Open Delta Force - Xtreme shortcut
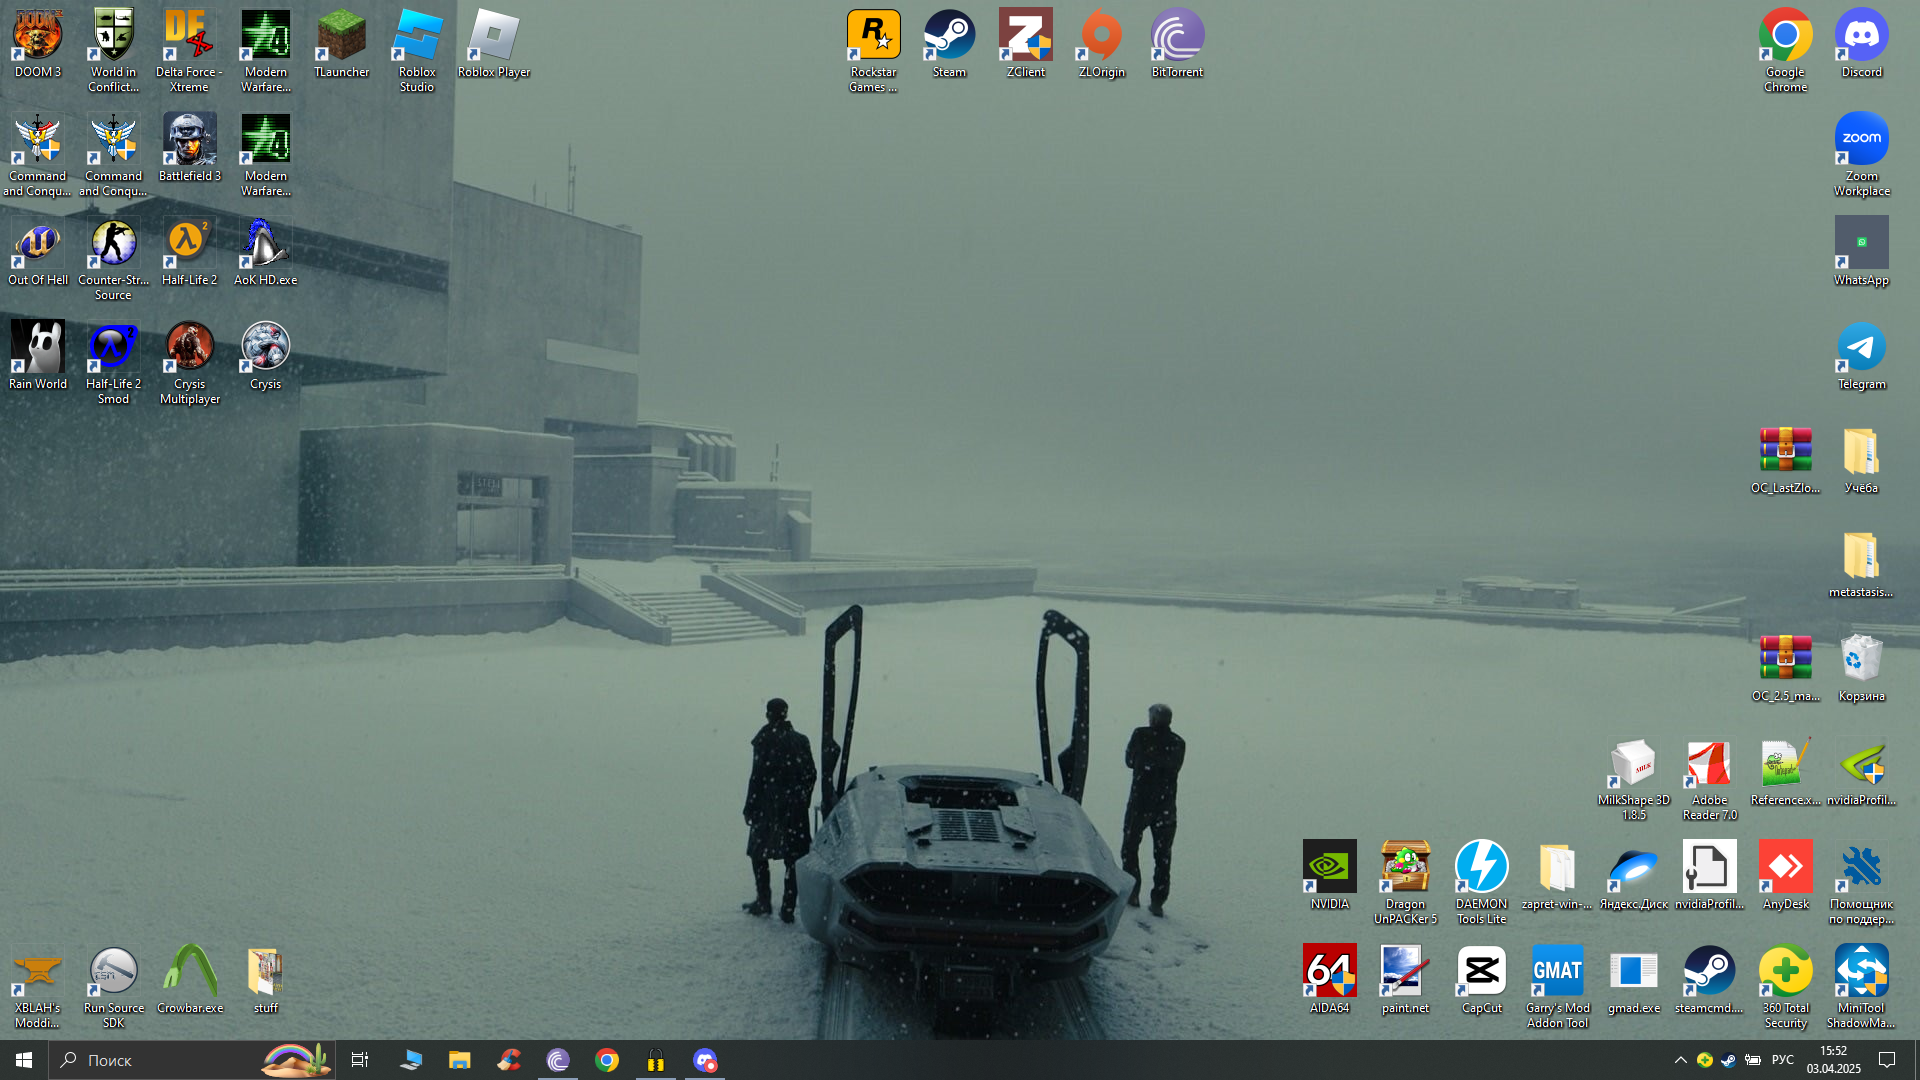Screen dimensions: 1920x1080 click(x=189, y=52)
